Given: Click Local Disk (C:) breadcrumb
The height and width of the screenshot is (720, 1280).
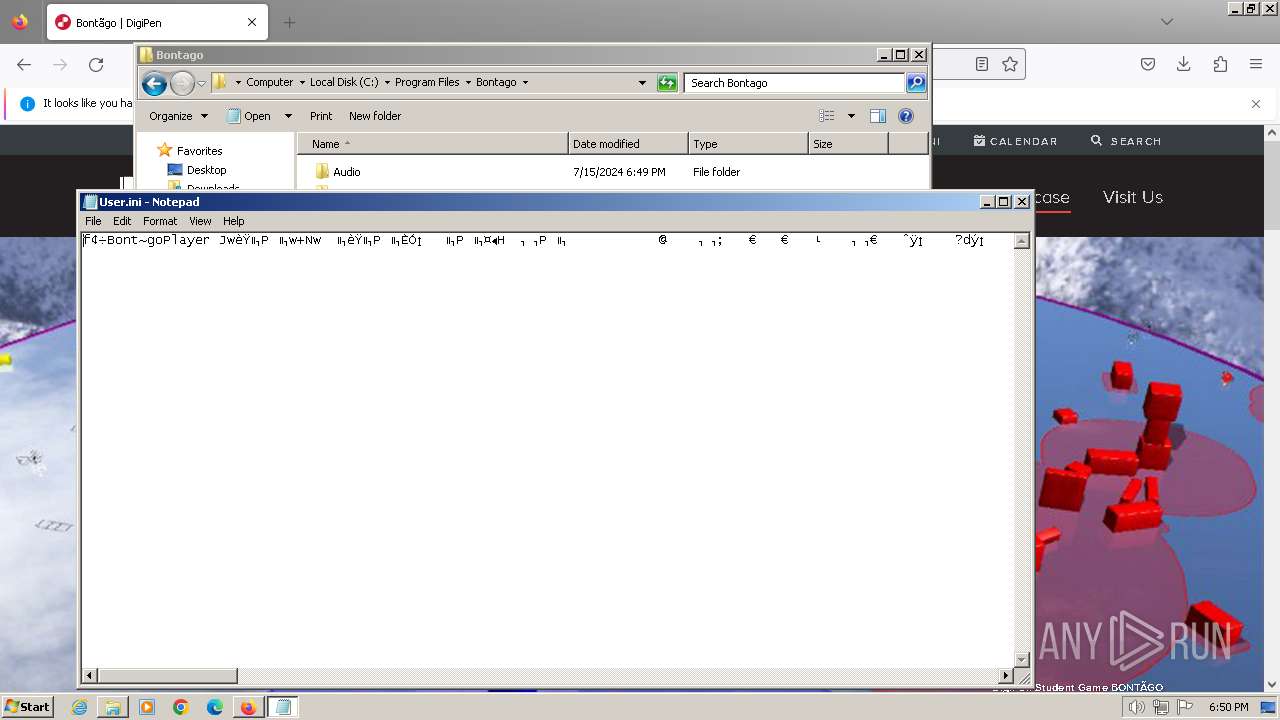Looking at the screenshot, I should click(344, 82).
